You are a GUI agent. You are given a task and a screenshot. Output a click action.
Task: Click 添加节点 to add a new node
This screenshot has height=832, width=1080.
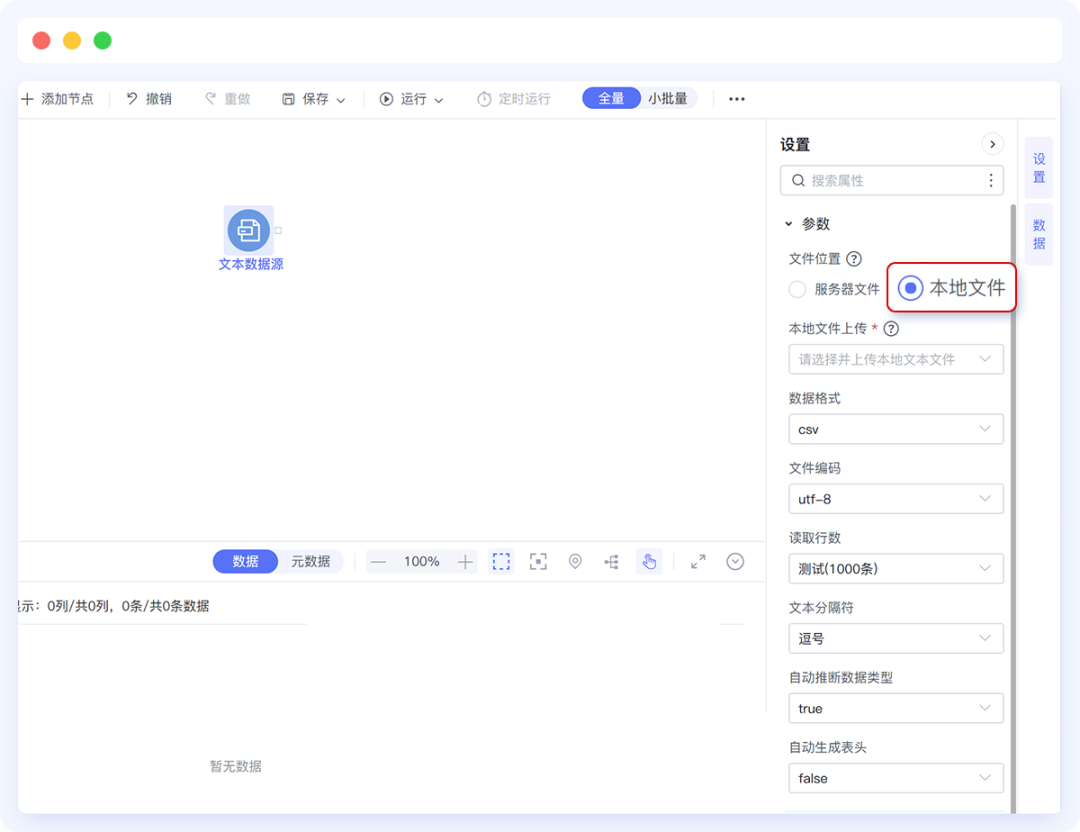point(57,98)
